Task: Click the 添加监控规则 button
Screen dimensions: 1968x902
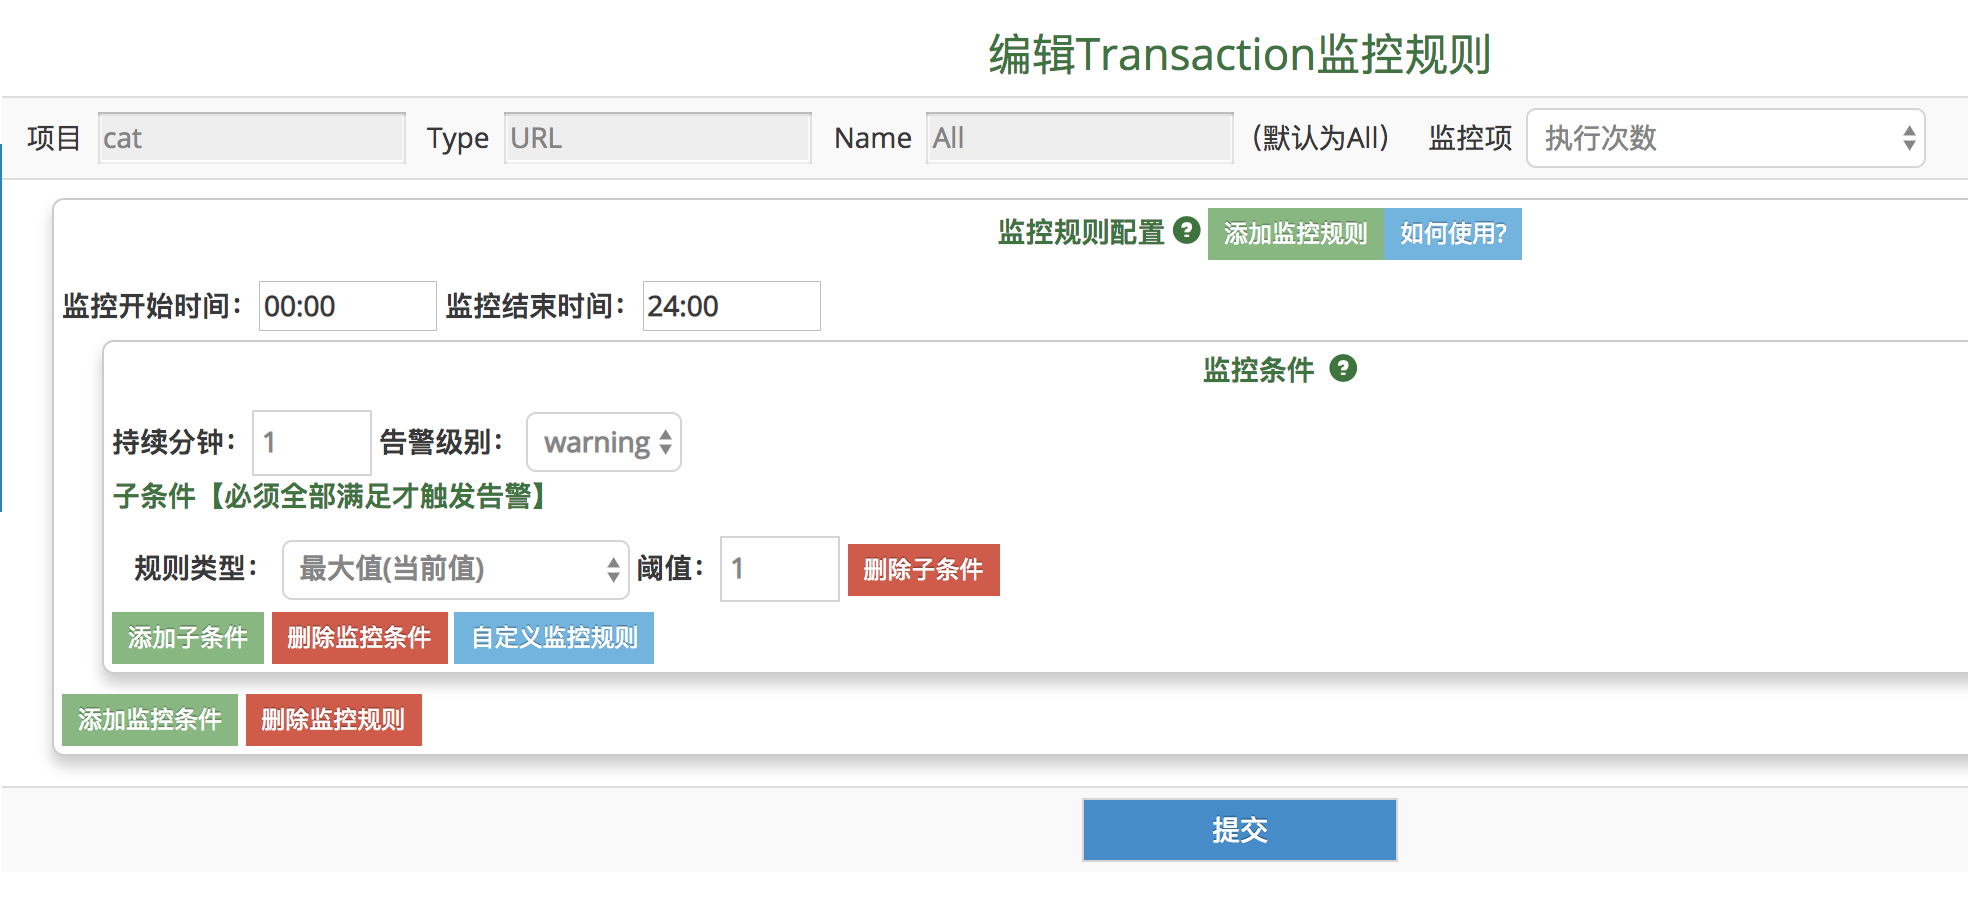Action: click(x=1295, y=233)
